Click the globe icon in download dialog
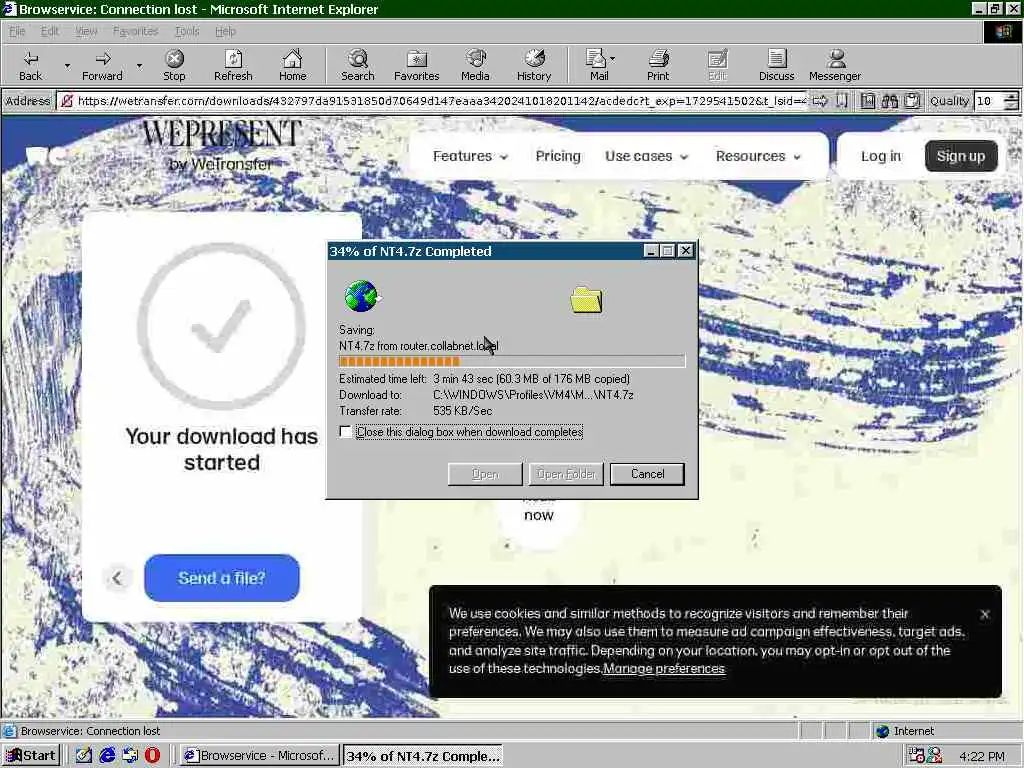This screenshot has height=768, width=1024. (361, 296)
